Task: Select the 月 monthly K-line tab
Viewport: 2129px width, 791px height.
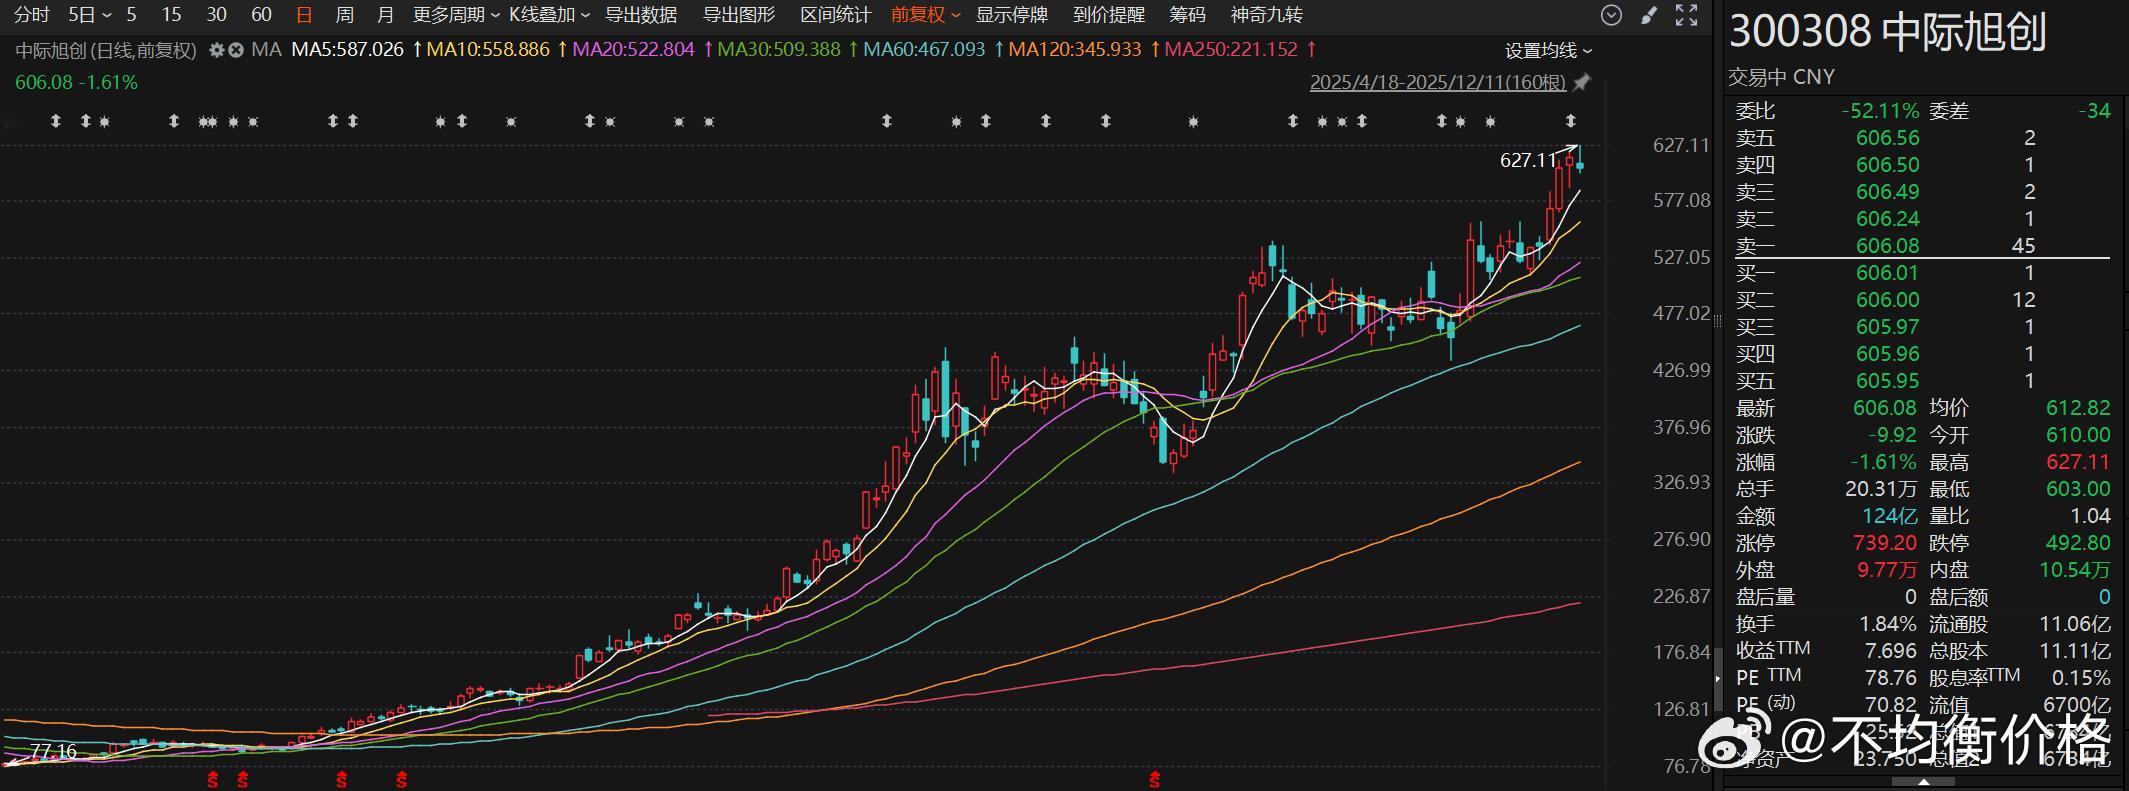Action: tap(385, 15)
